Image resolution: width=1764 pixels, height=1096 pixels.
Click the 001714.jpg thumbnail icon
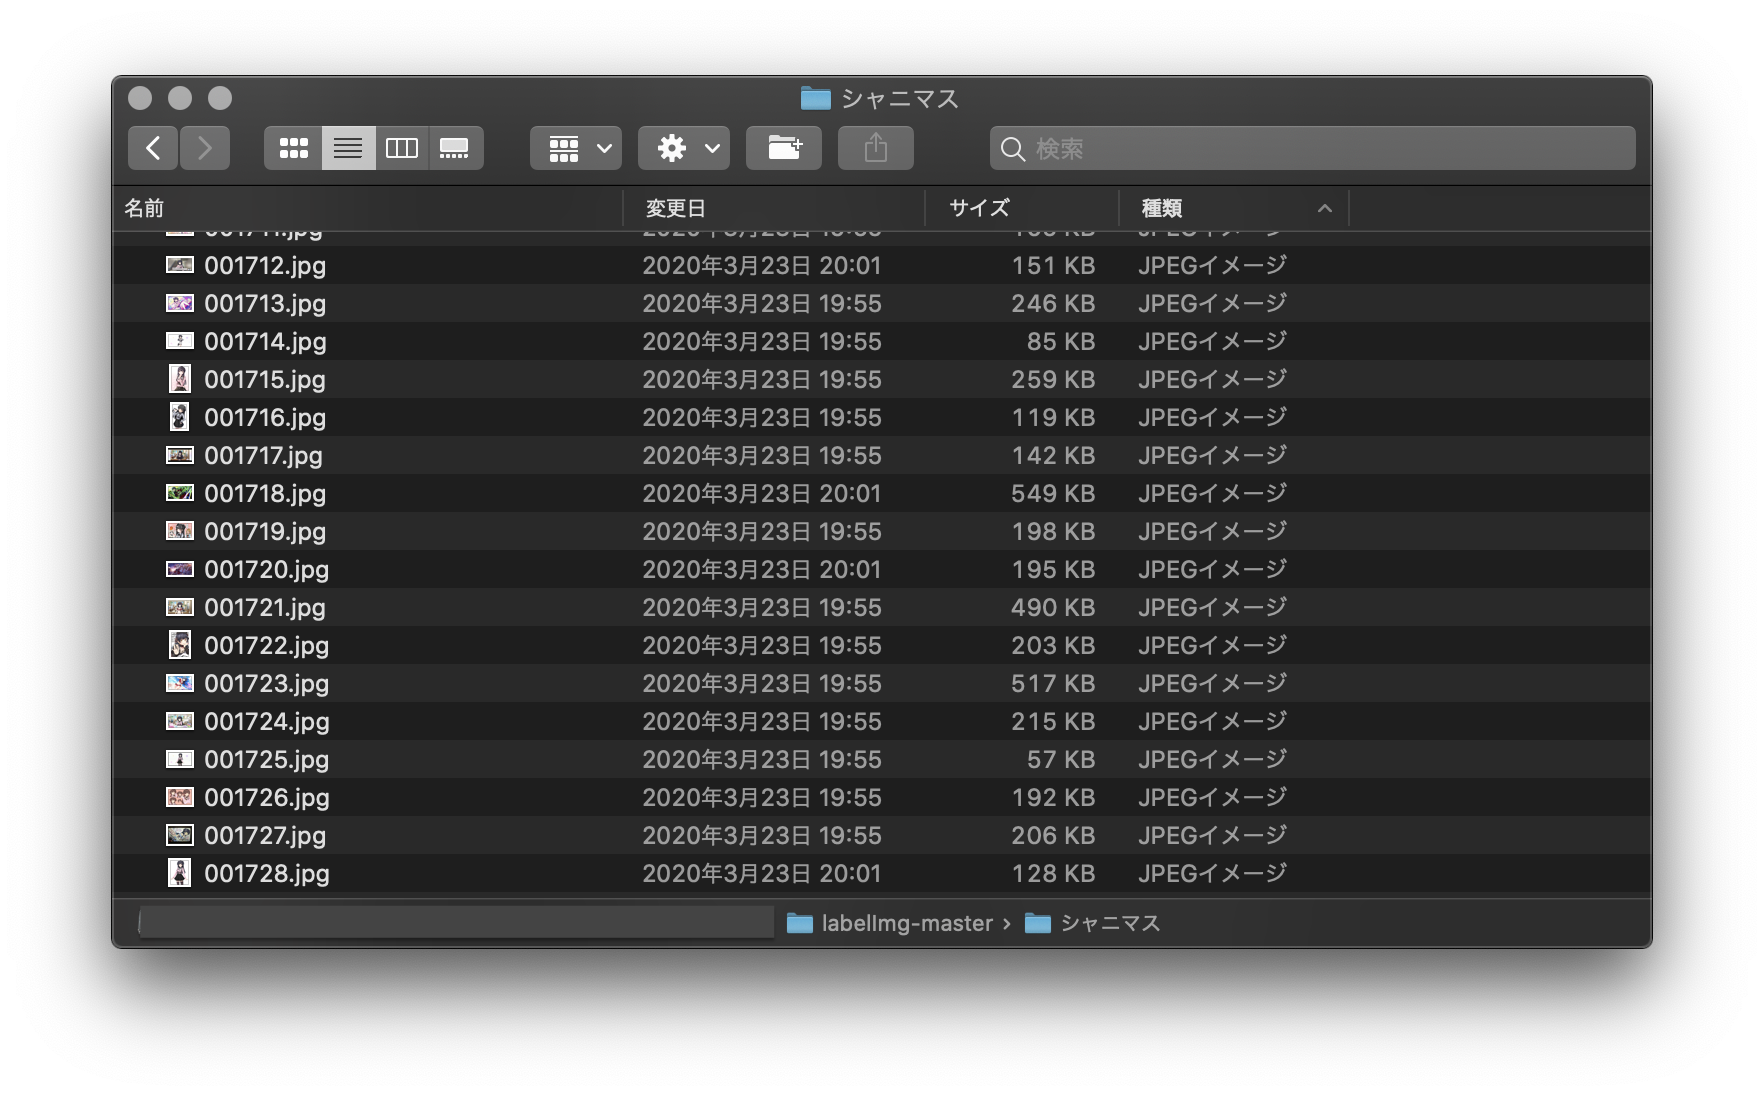180,341
